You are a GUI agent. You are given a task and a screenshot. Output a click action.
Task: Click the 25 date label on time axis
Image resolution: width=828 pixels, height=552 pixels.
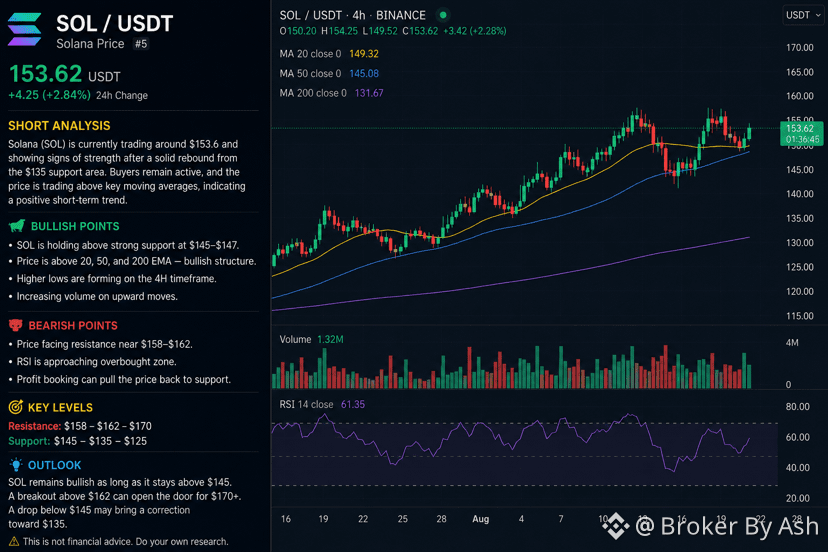tap(402, 519)
